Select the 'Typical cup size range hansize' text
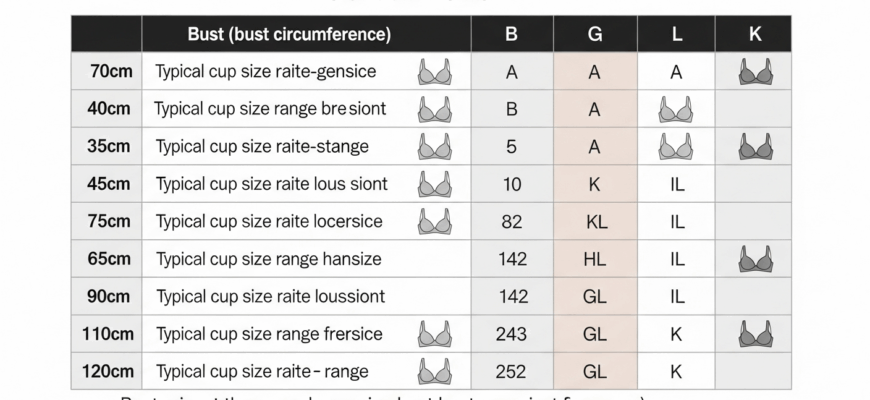The width and height of the screenshot is (870, 400). point(269,259)
